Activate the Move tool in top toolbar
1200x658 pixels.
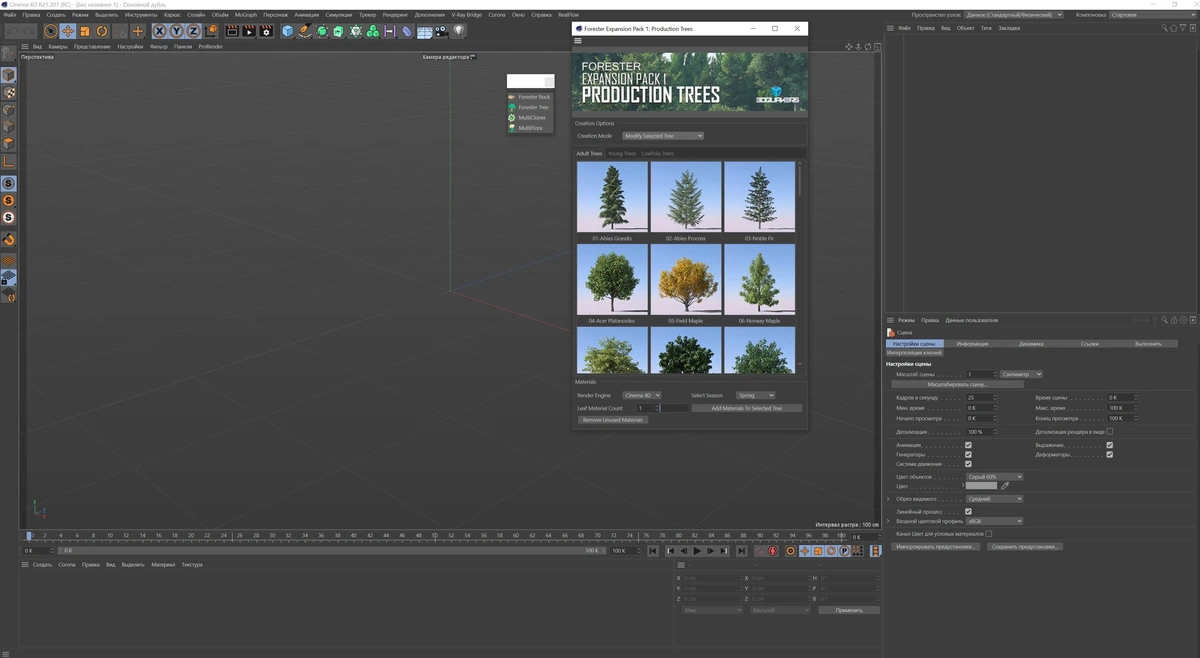pyautogui.click(x=68, y=31)
